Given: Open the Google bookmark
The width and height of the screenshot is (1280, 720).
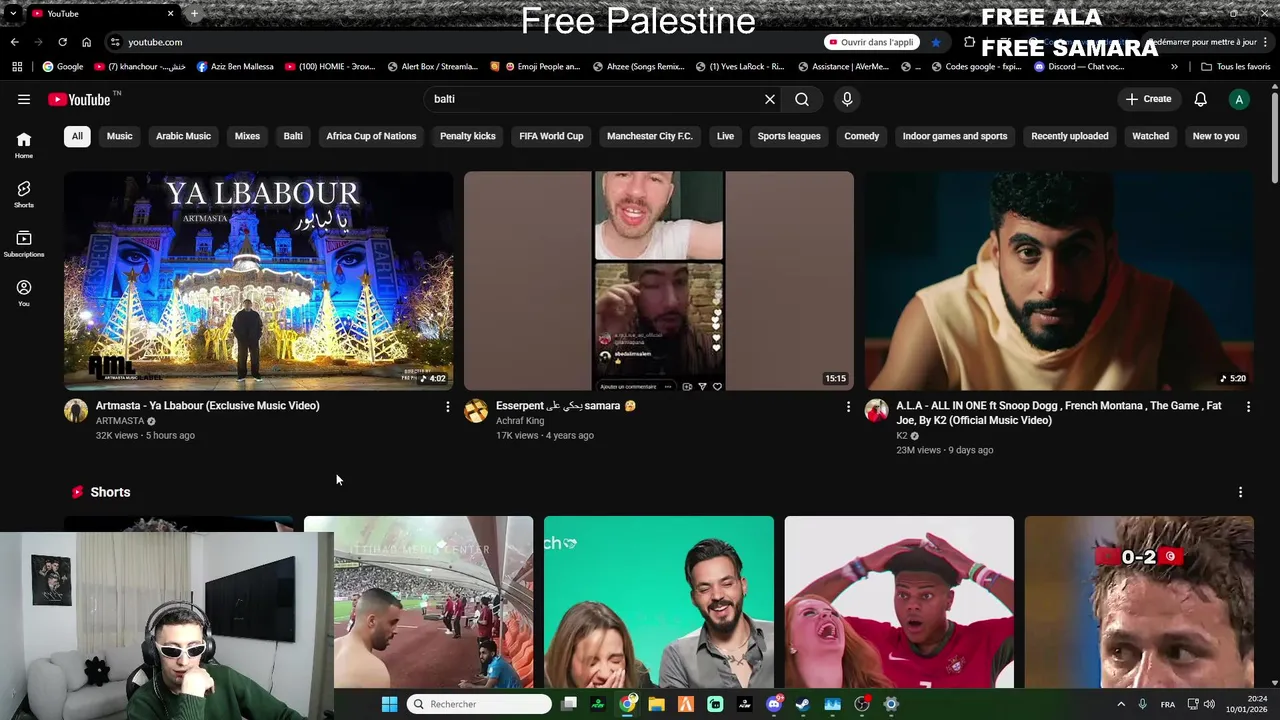Looking at the screenshot, I should coord(63,67).
